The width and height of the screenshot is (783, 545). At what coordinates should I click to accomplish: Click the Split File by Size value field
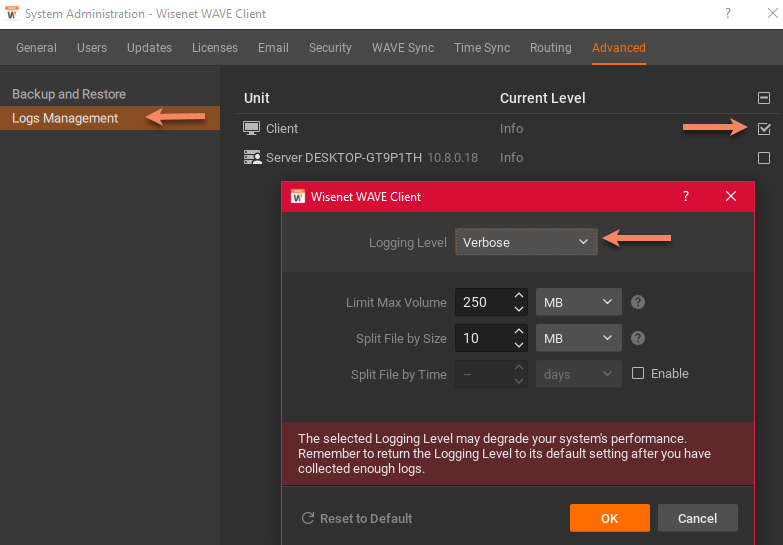[484, 338]
